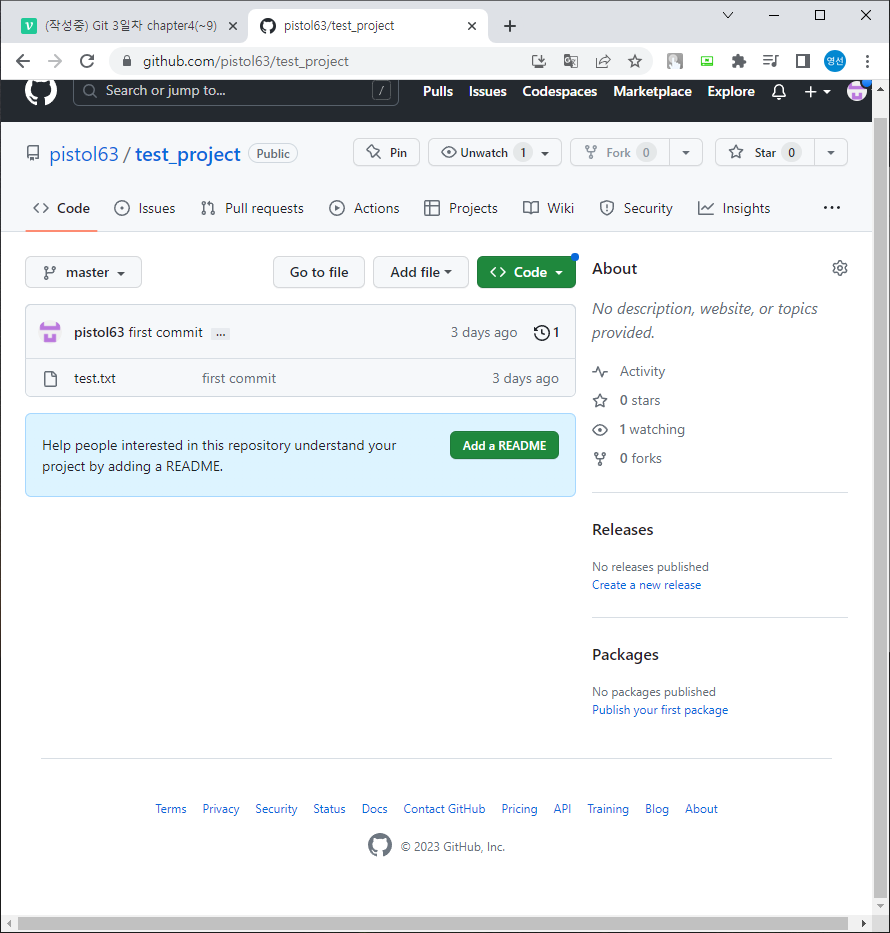Open the green Code dropdown
Screen dimensions: 890x933
point(527,273)
